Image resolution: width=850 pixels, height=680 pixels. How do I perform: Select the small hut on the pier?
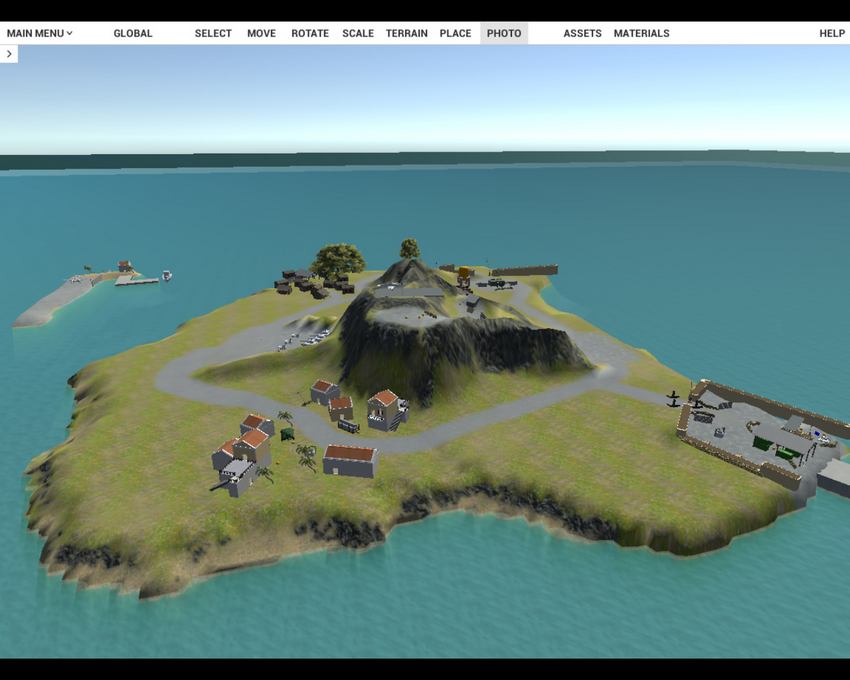tap(124, 267)
